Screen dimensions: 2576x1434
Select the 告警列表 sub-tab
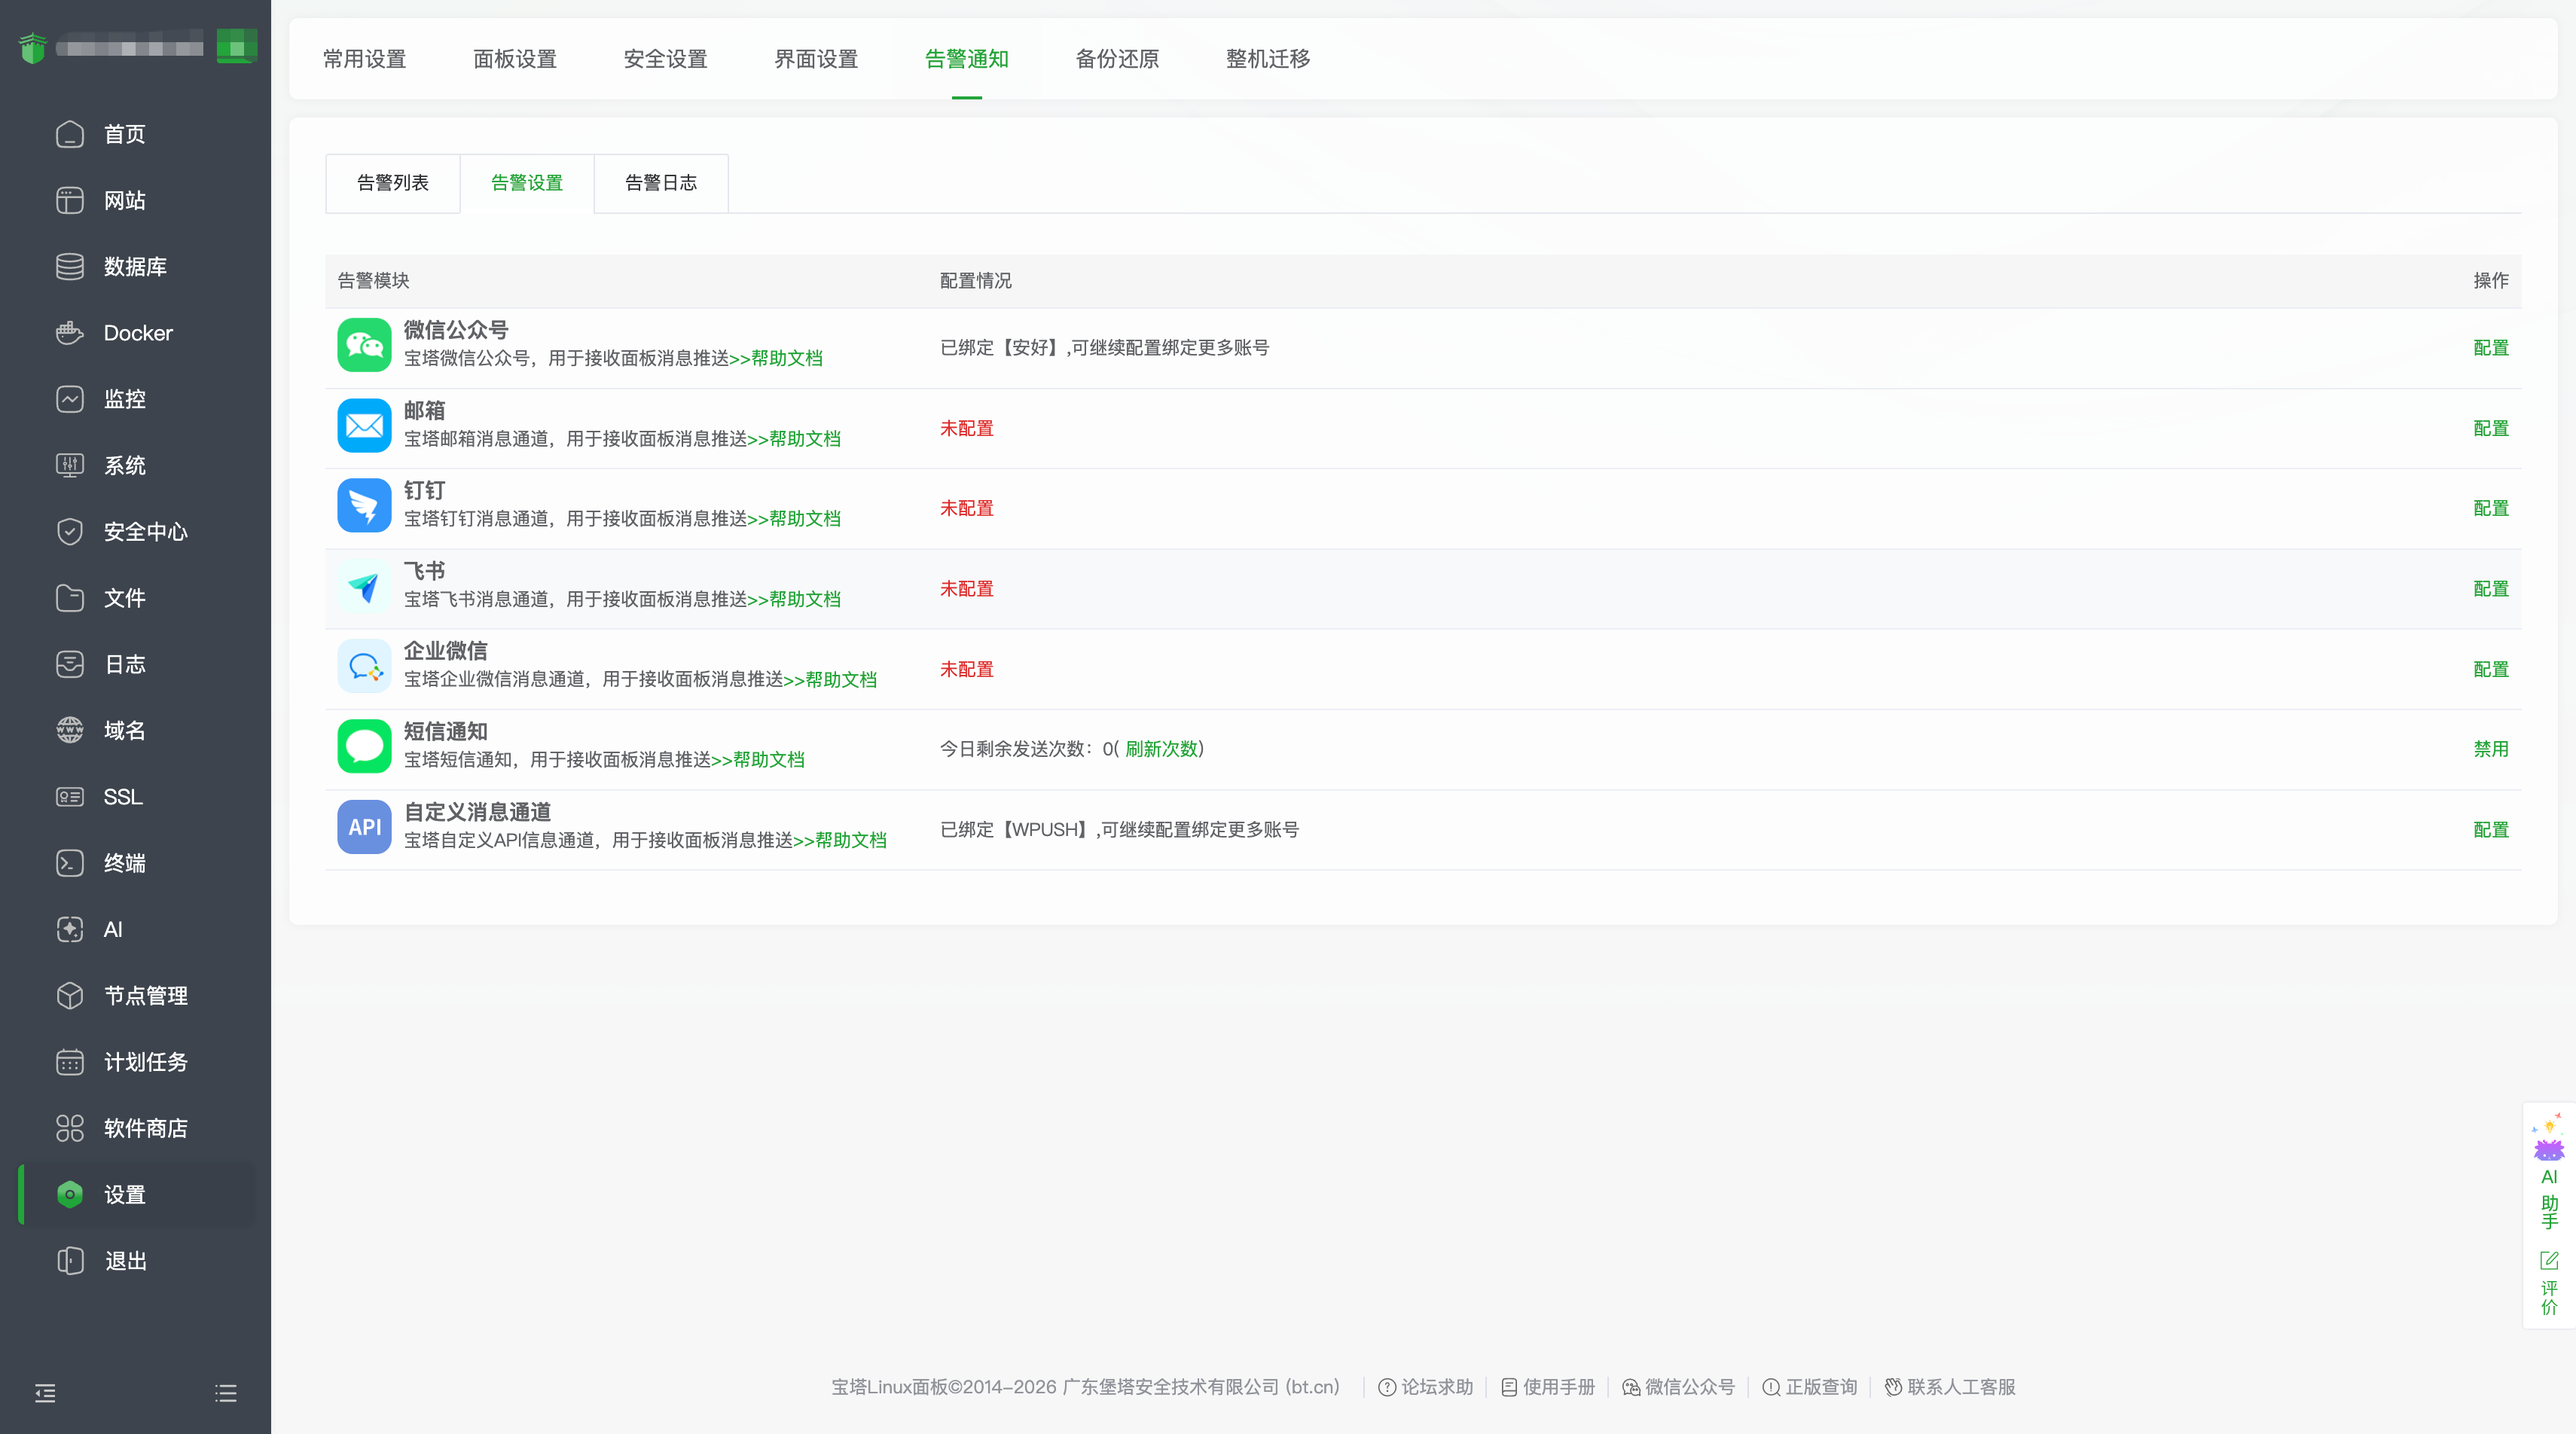(x=393, y=183)
